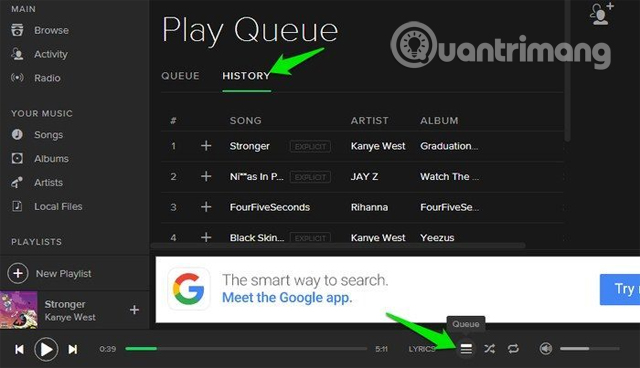The image size is (640, 368).
Task: Select the song title Stronger in the list
Action: pyautogui.click(x=249, y=146)
